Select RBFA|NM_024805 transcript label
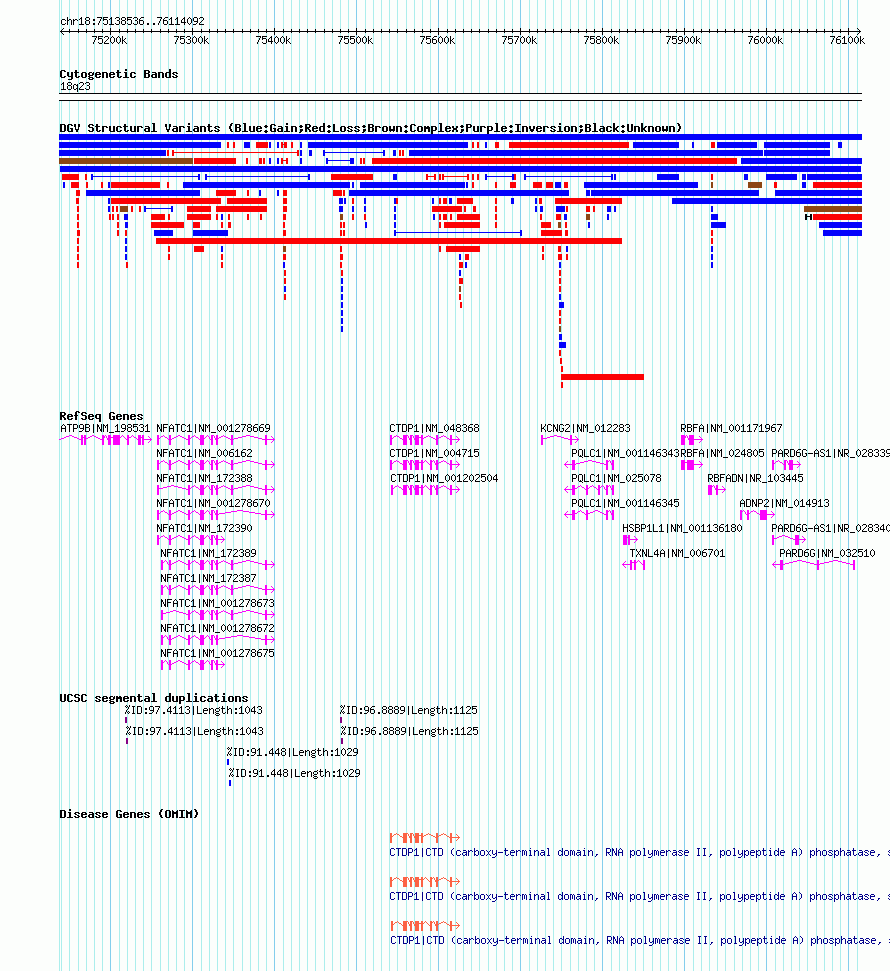Image resolution: width=890 pixels, height=971 pixels. point(723,453)
